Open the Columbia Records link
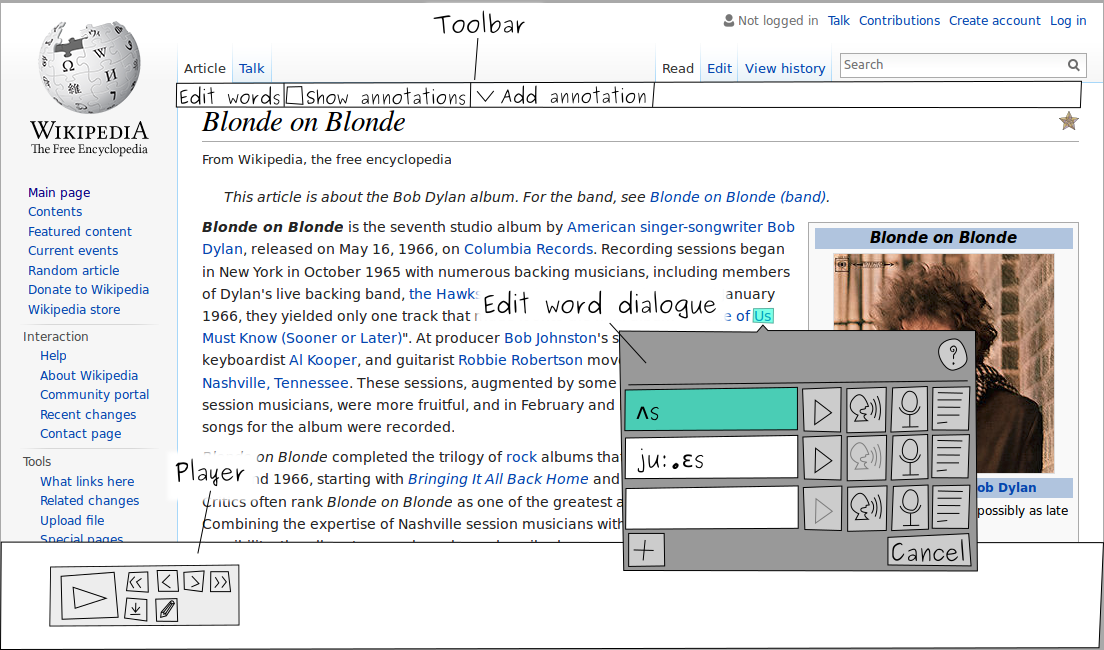Screen dimensions: 1104x650 528,249
